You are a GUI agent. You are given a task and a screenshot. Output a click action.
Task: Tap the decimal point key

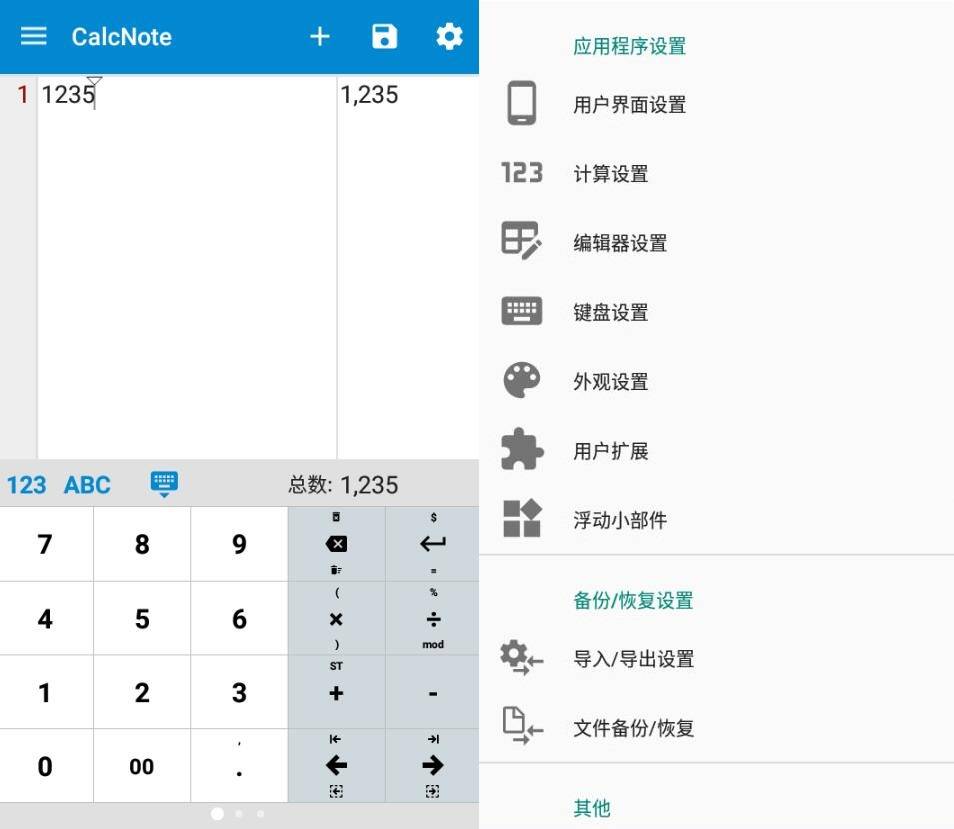point(239,766)
